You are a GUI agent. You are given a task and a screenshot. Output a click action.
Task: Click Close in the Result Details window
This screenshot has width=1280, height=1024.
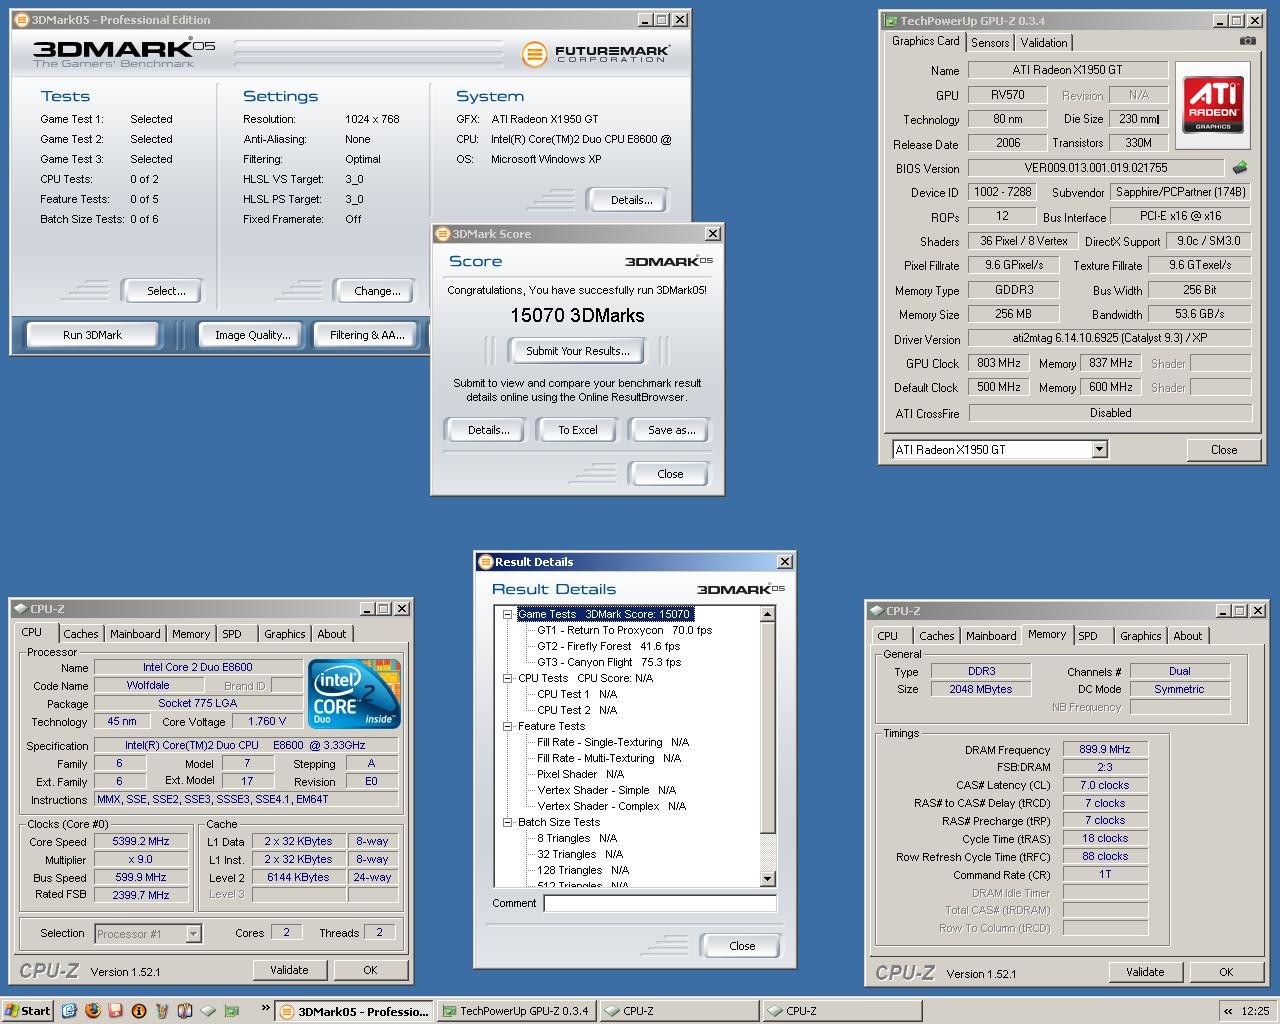pos(742,946)
